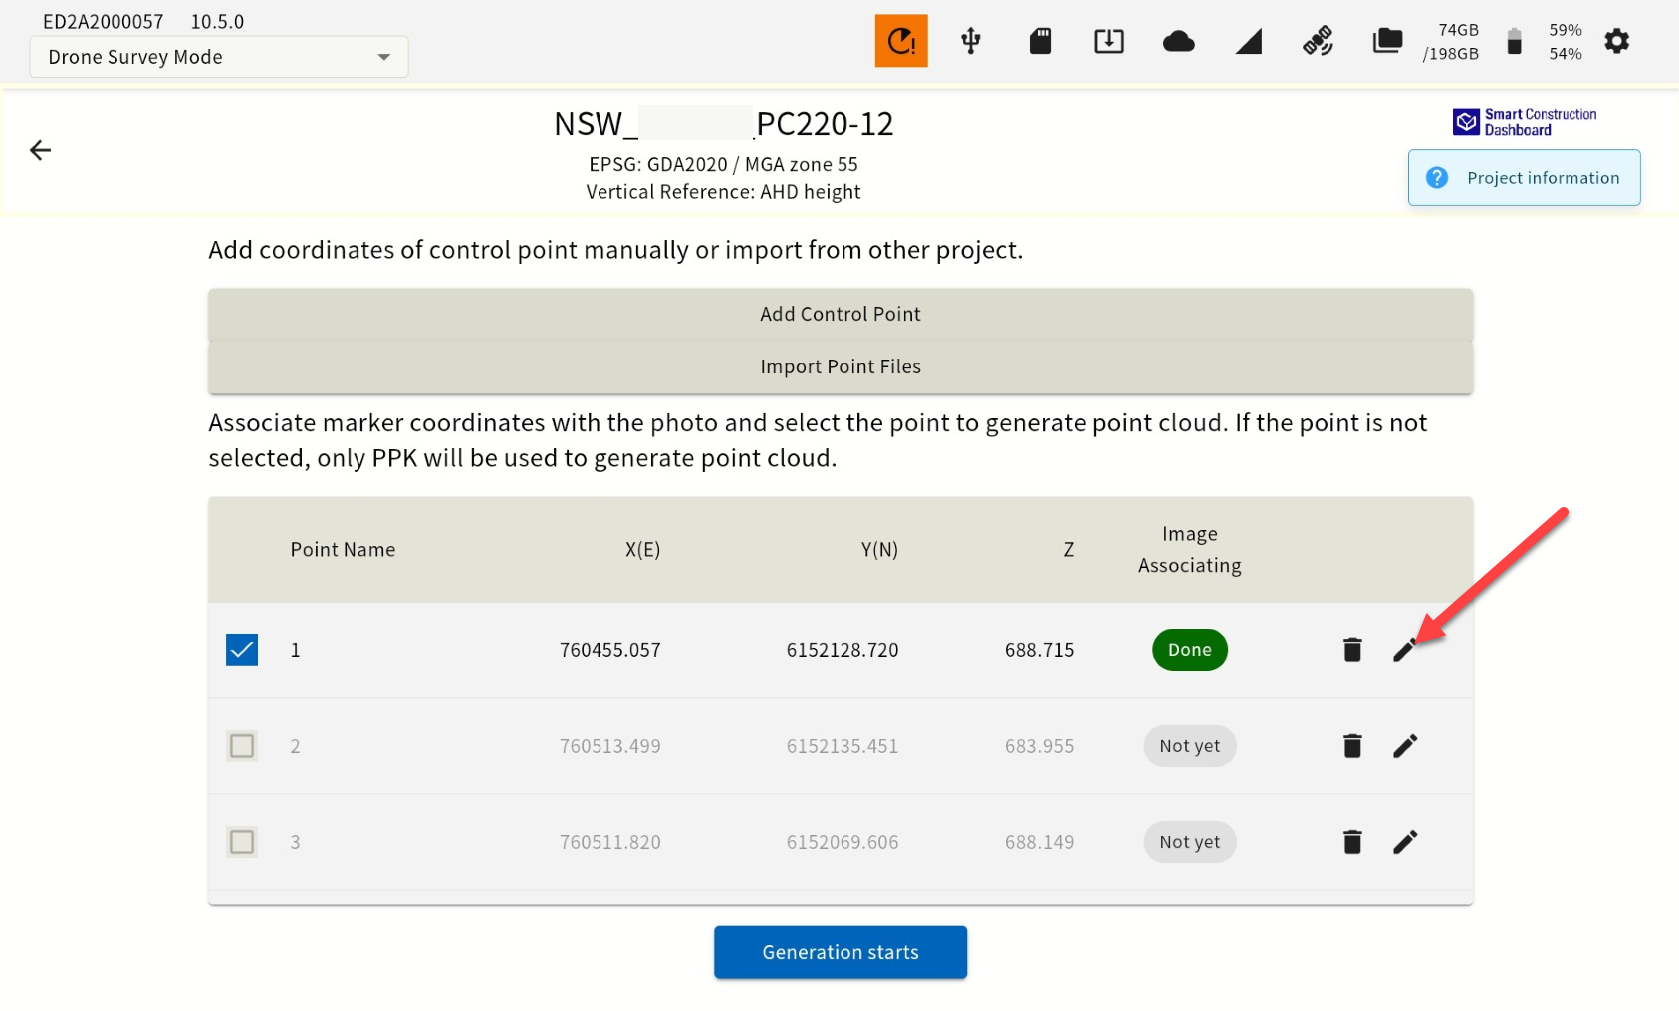Click the battery level icon
Image resolution: width=1679 pixels, height=1011 pixels.
coord(1514,41)
